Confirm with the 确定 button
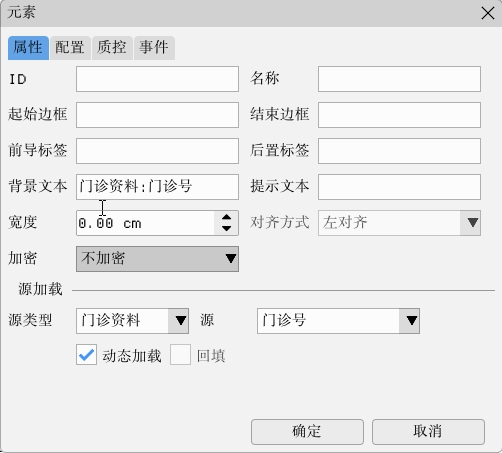 pos(307,432)
